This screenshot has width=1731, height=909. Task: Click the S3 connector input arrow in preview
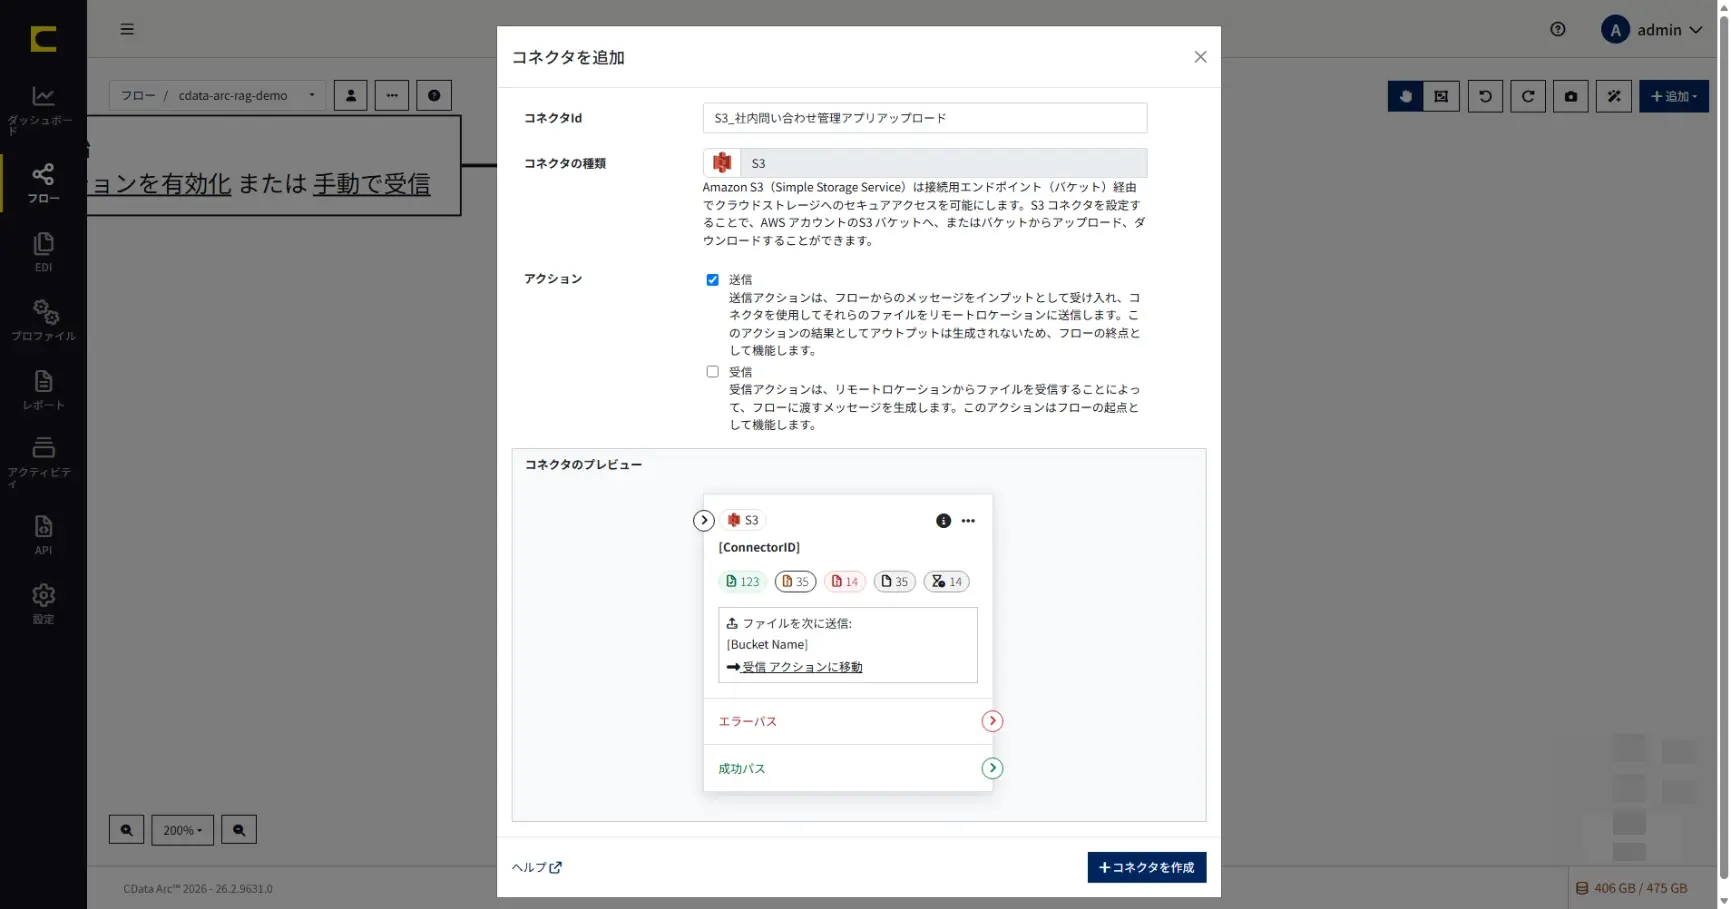704,520
